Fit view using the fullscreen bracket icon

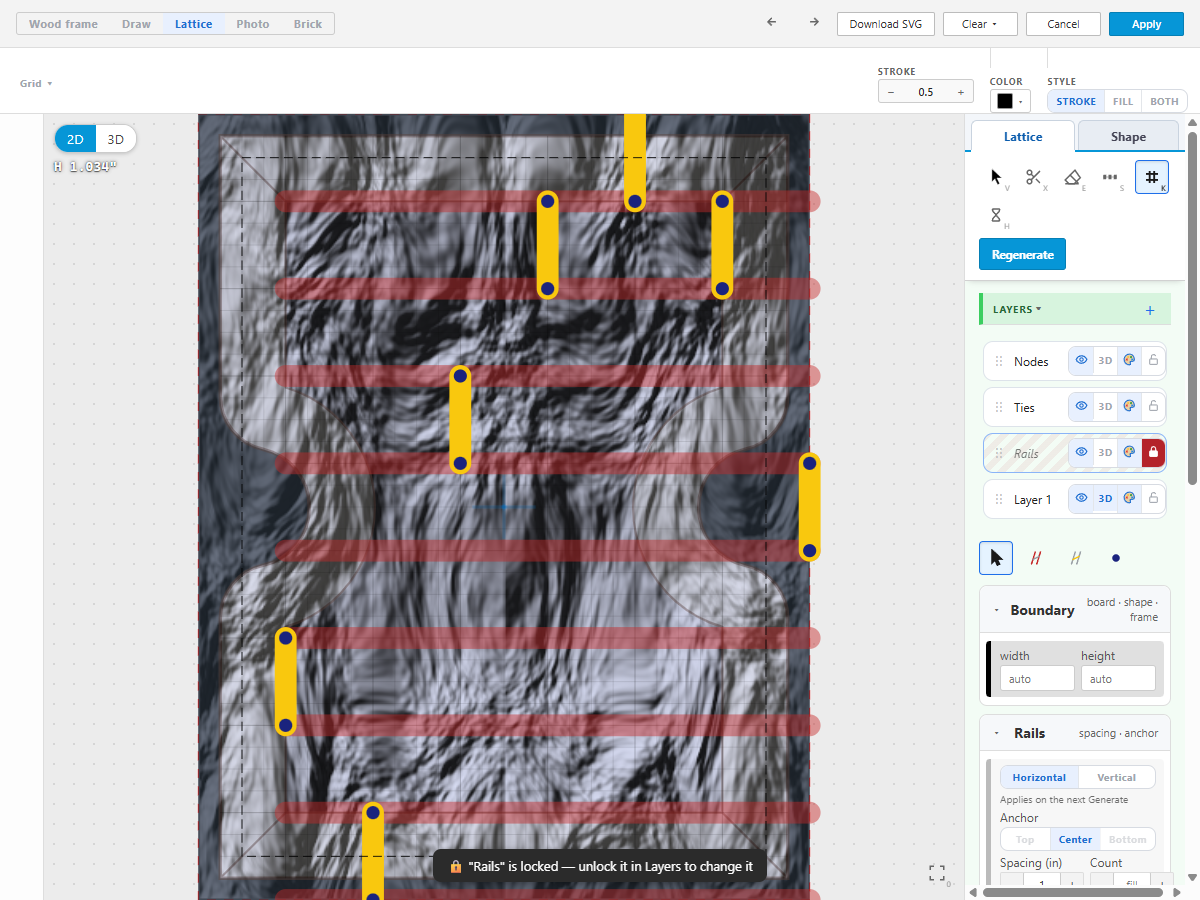pyautogui.click(x=937, y=873)
